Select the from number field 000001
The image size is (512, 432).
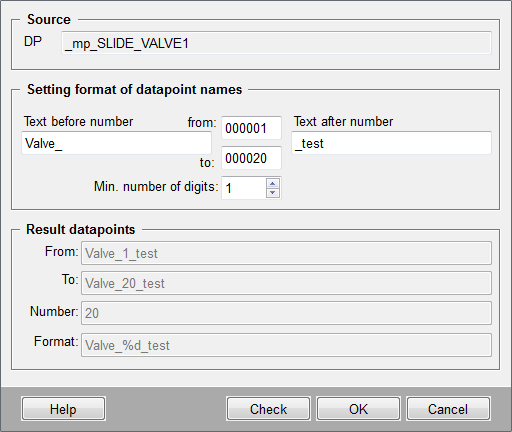[x=251, y=128]
